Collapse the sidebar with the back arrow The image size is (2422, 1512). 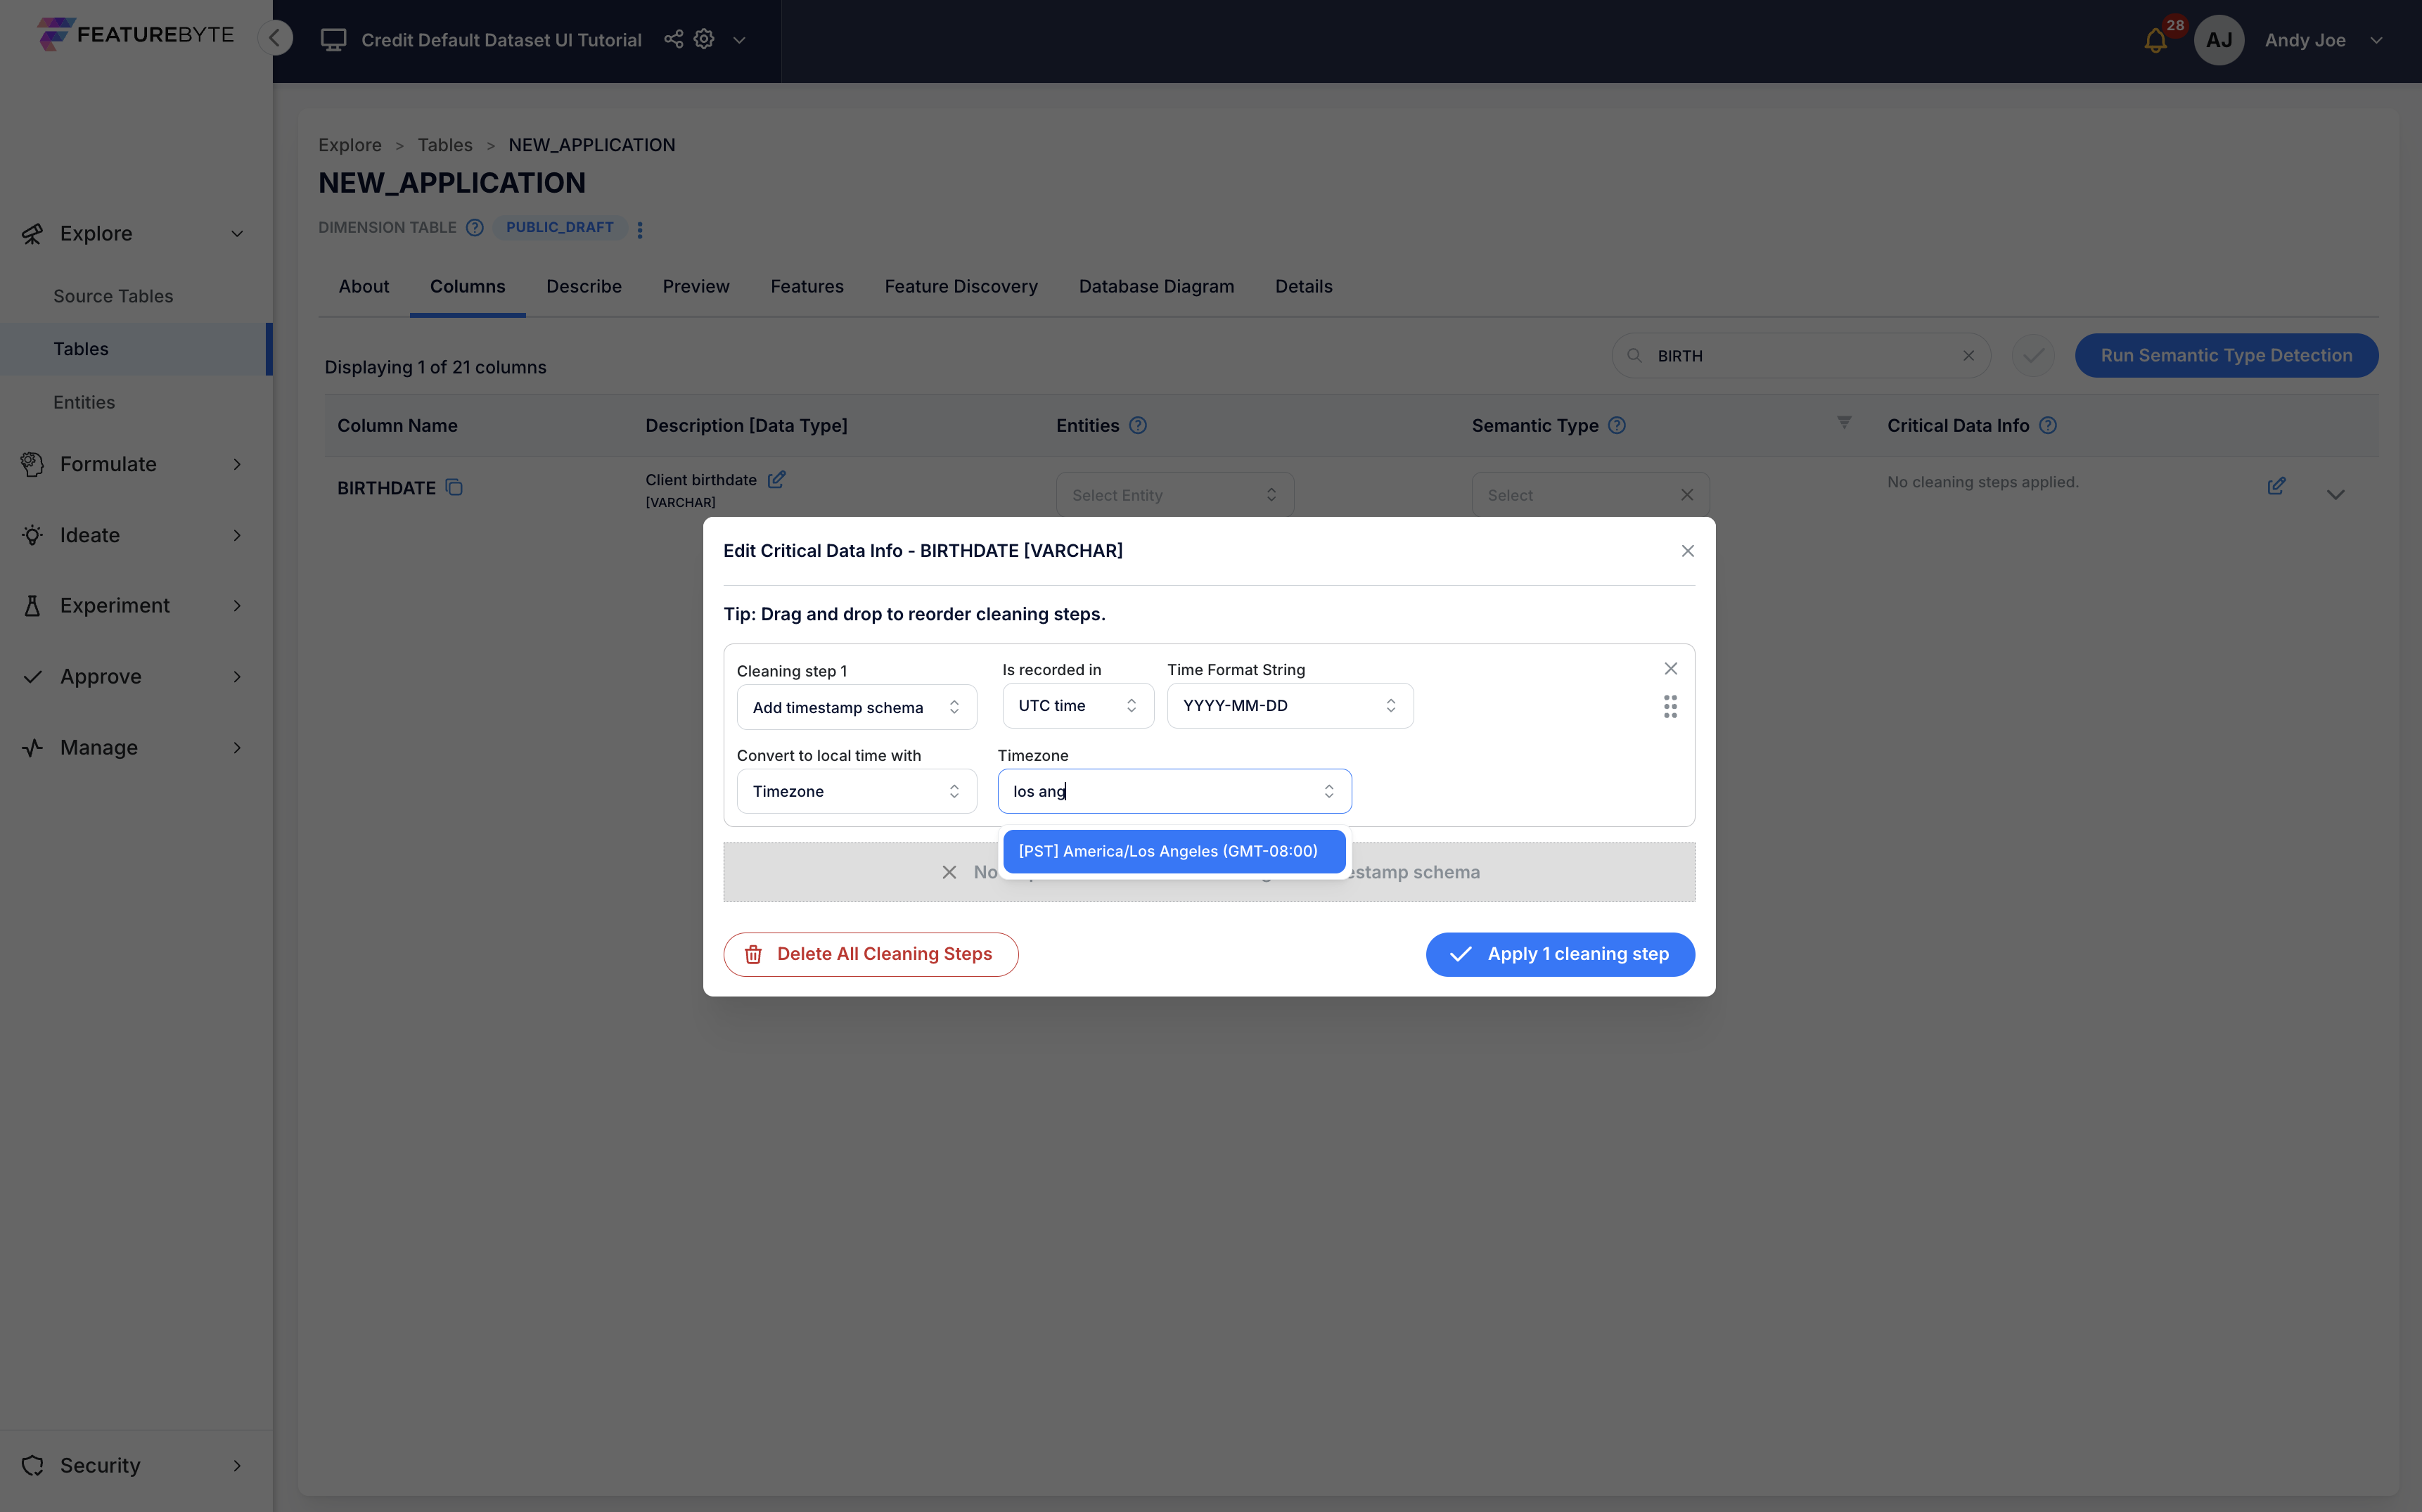(275, 38)
